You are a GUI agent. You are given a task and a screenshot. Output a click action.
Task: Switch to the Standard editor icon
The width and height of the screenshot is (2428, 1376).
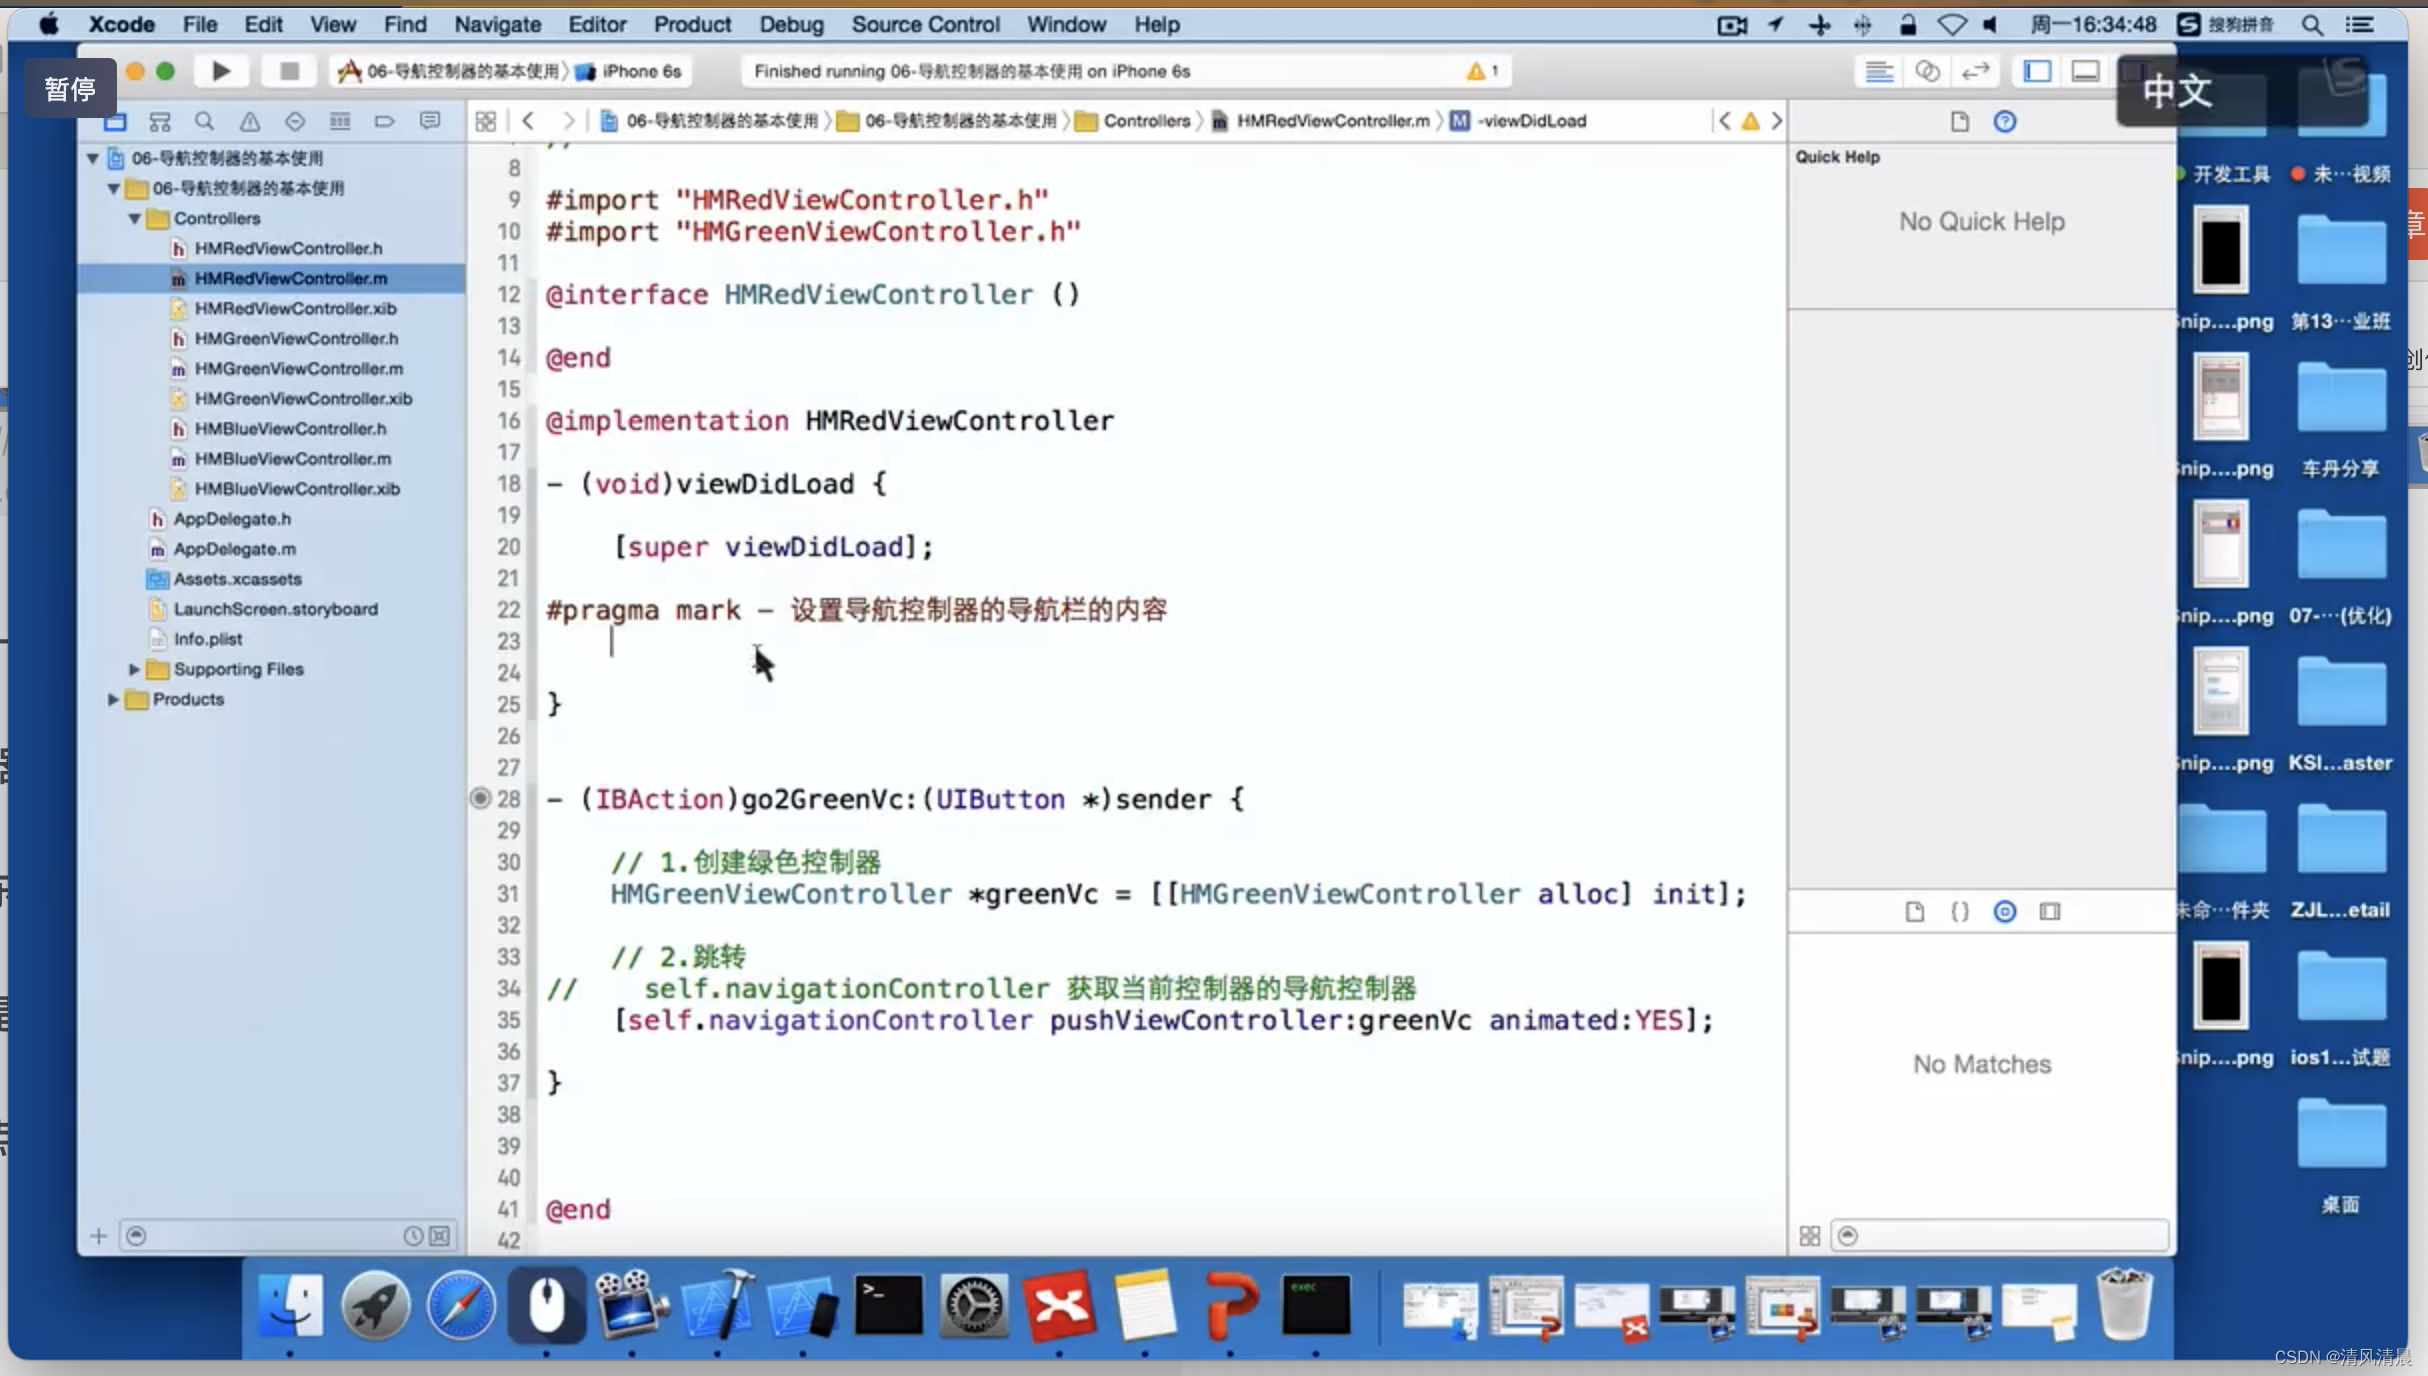tap(1879, 71)
